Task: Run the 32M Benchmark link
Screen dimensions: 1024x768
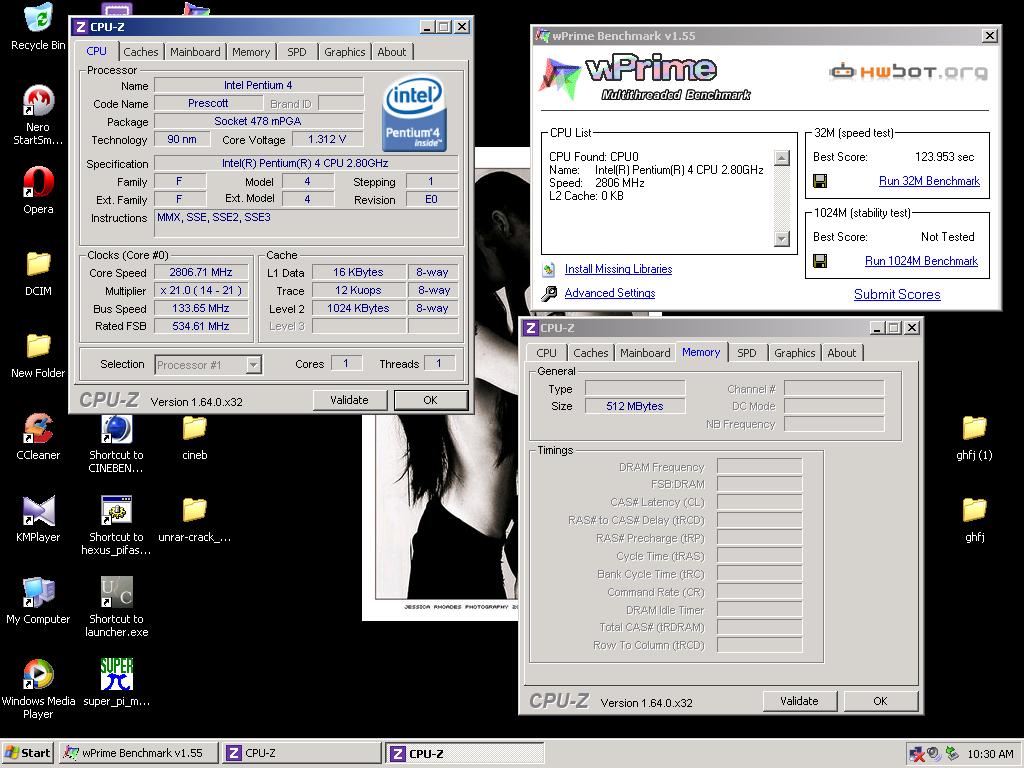Action: [x=929, y=181]
